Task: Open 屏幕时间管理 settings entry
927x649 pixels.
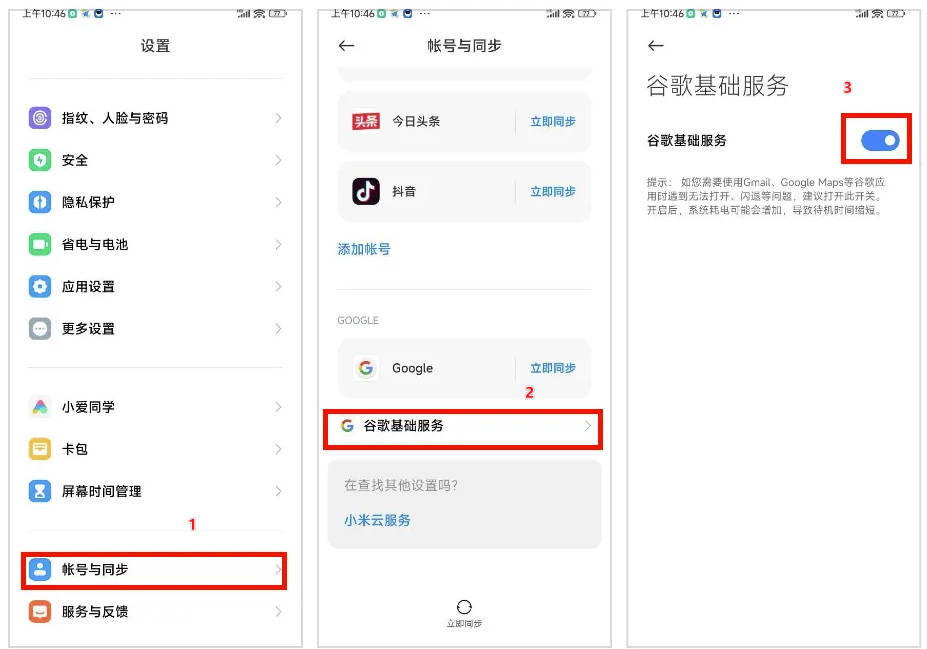Action: click(155, 491)
